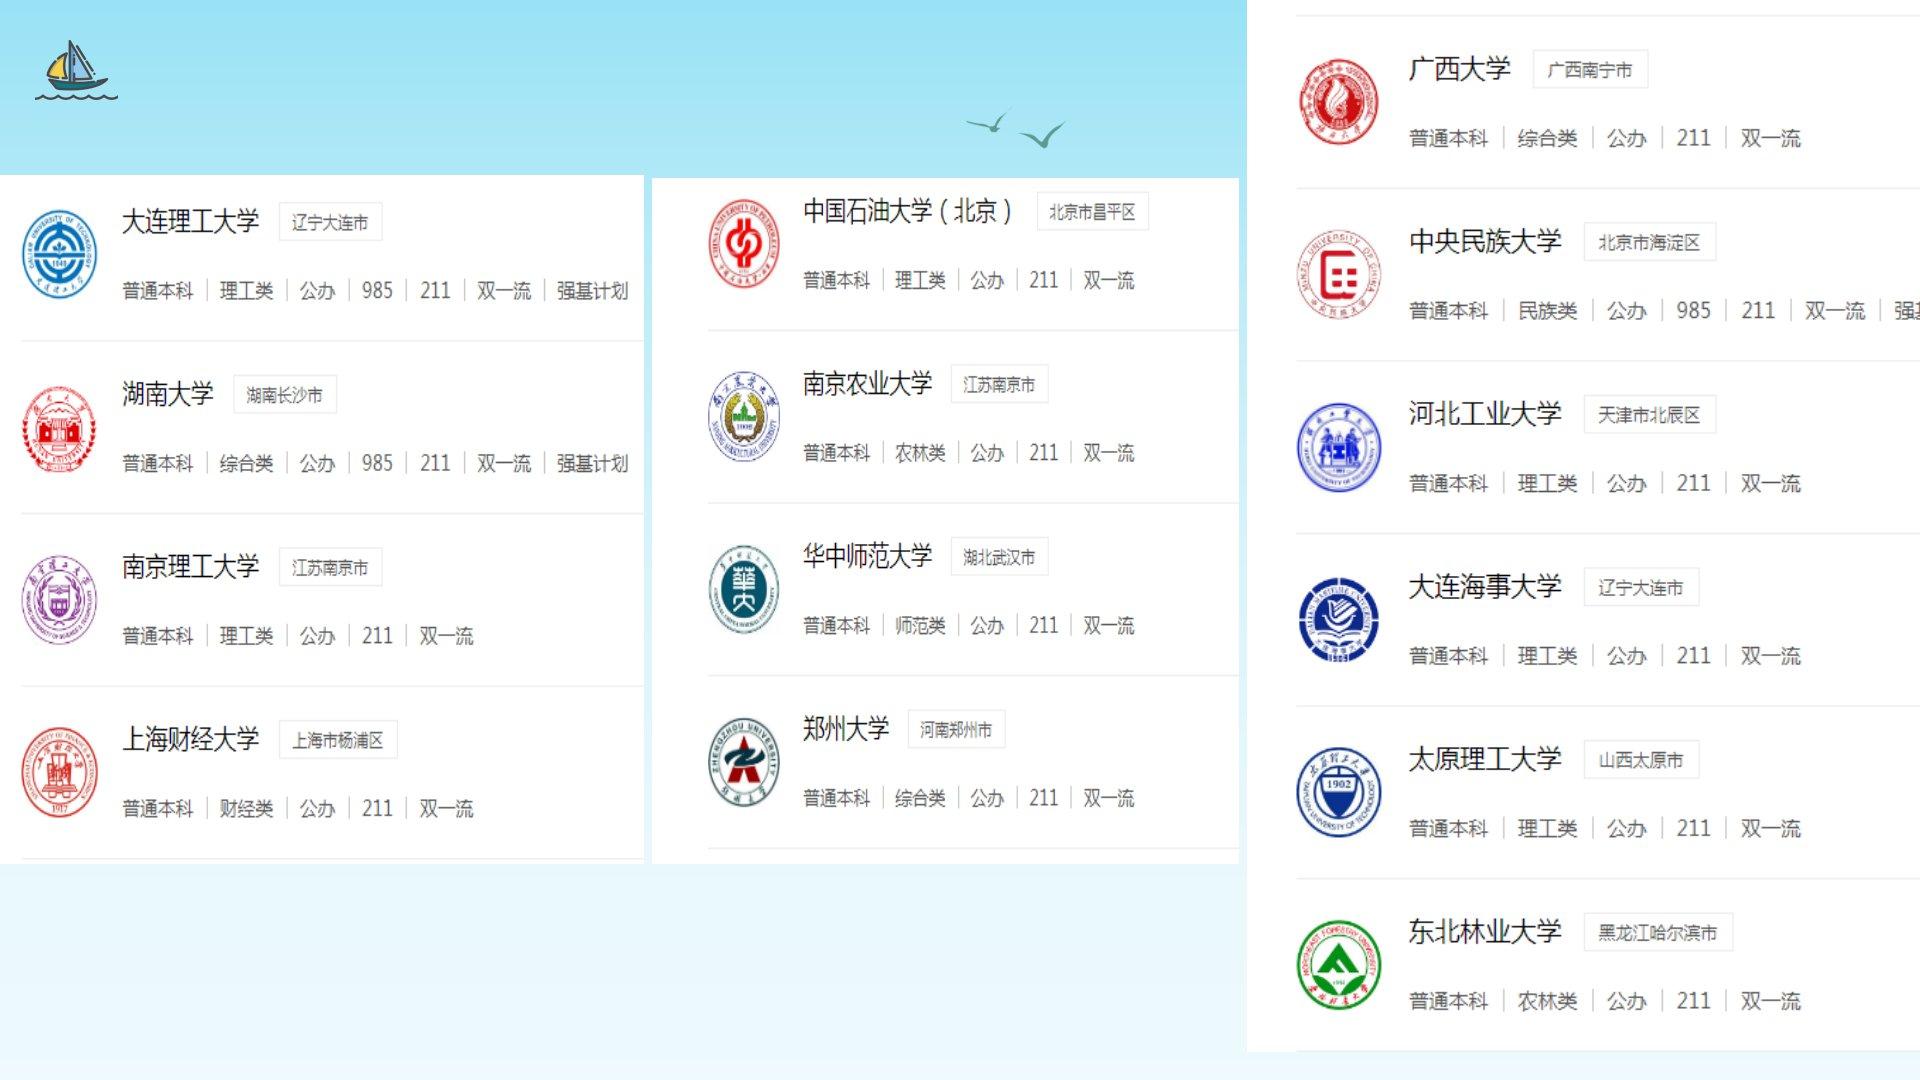Click Dalian University of Technology emblem
The height and width of the screenshot is (1080, 1920).
coord(59,255)
